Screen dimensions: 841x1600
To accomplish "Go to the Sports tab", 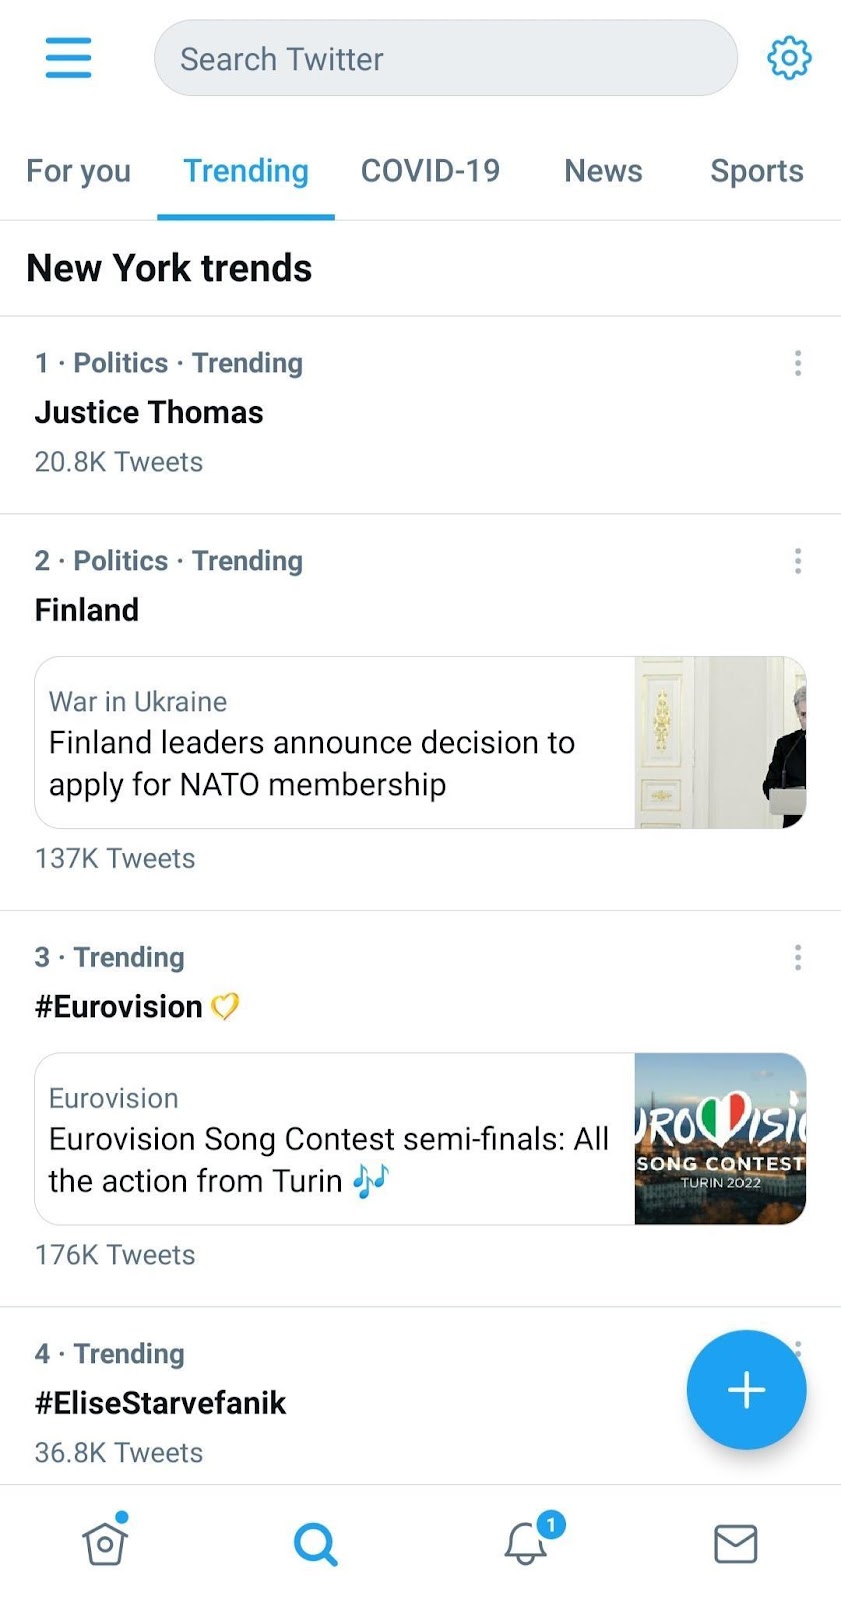I will click(x=756, y=171).
